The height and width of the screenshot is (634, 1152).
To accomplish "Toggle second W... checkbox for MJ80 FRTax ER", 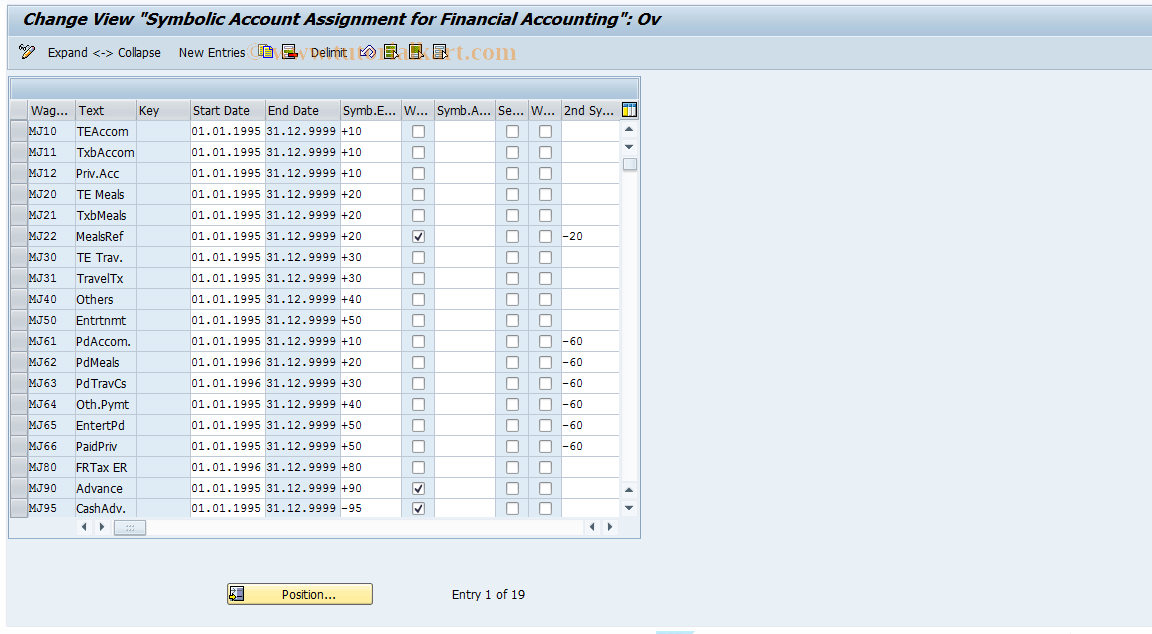I will pos(545,468).
